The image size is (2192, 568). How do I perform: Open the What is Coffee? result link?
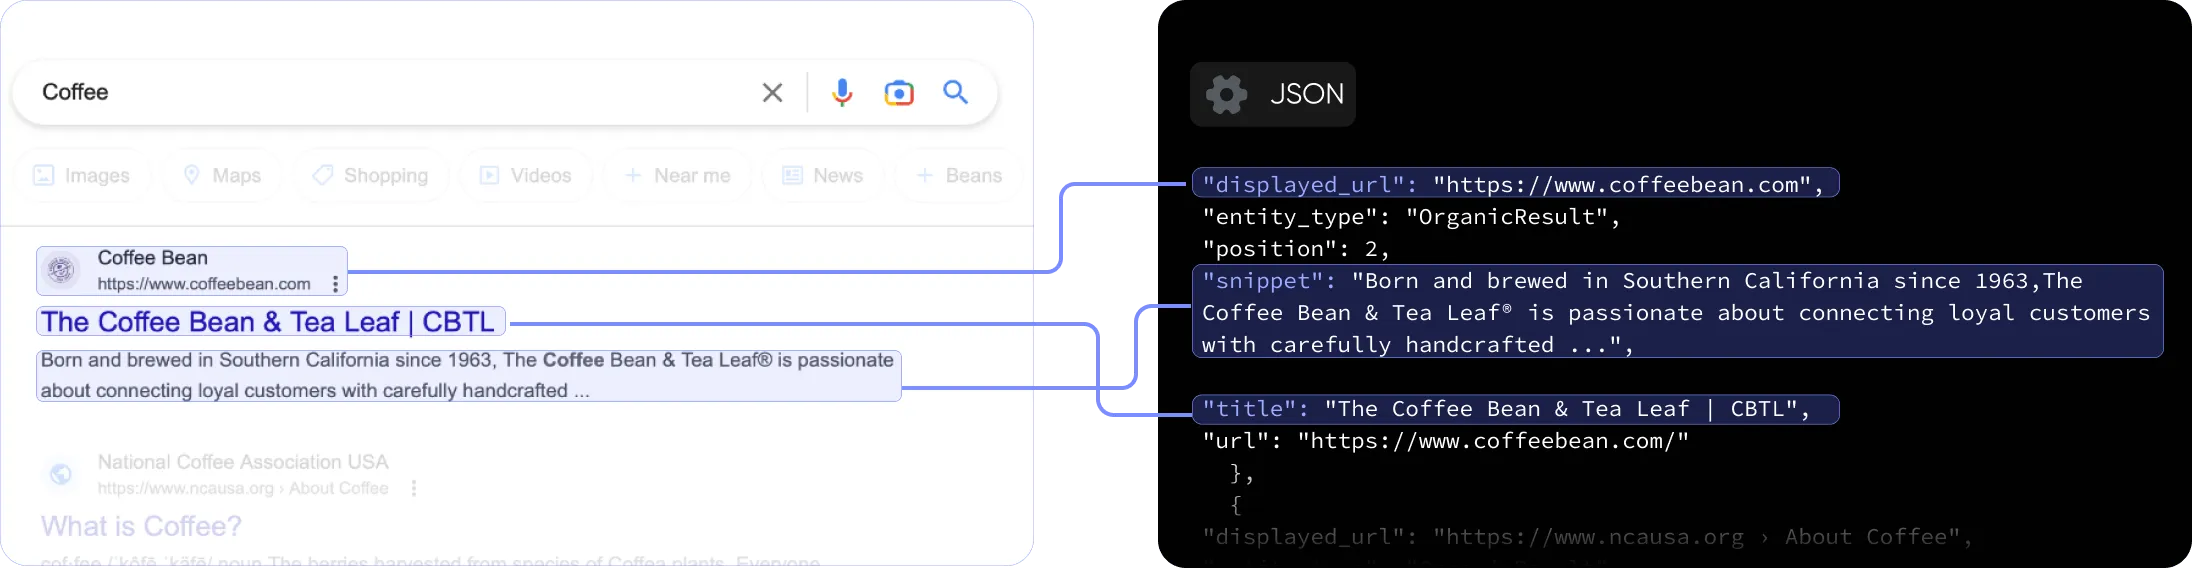tap(141, 526)
